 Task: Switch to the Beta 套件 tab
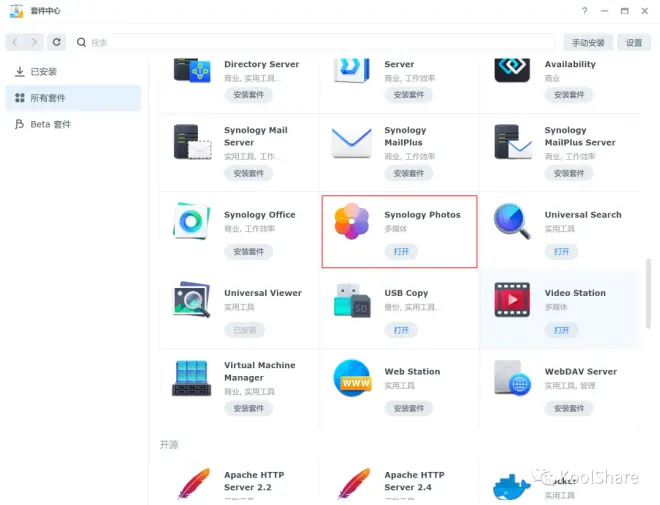(x=73, y=124)
